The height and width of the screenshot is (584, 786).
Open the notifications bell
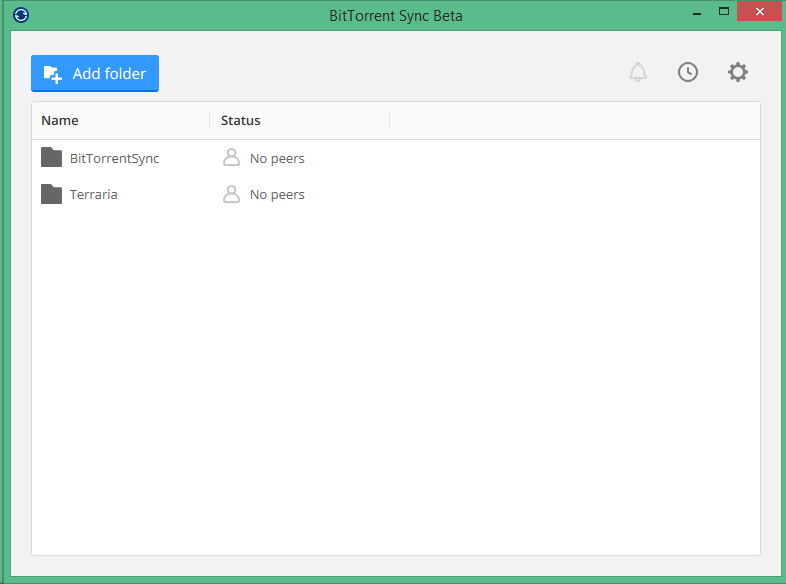[638, 72]
